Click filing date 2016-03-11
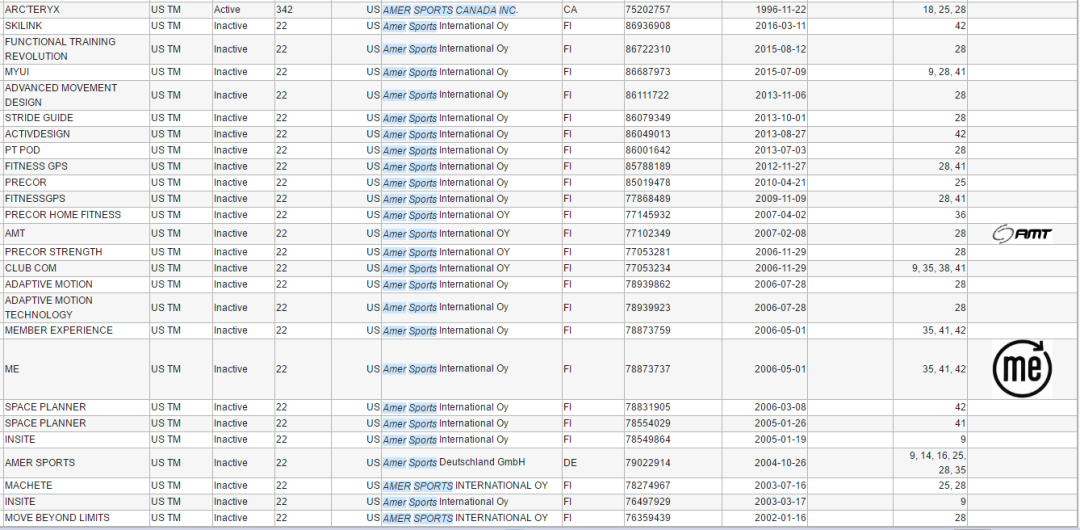This screenshot has width=1080, height=530. 779,26
